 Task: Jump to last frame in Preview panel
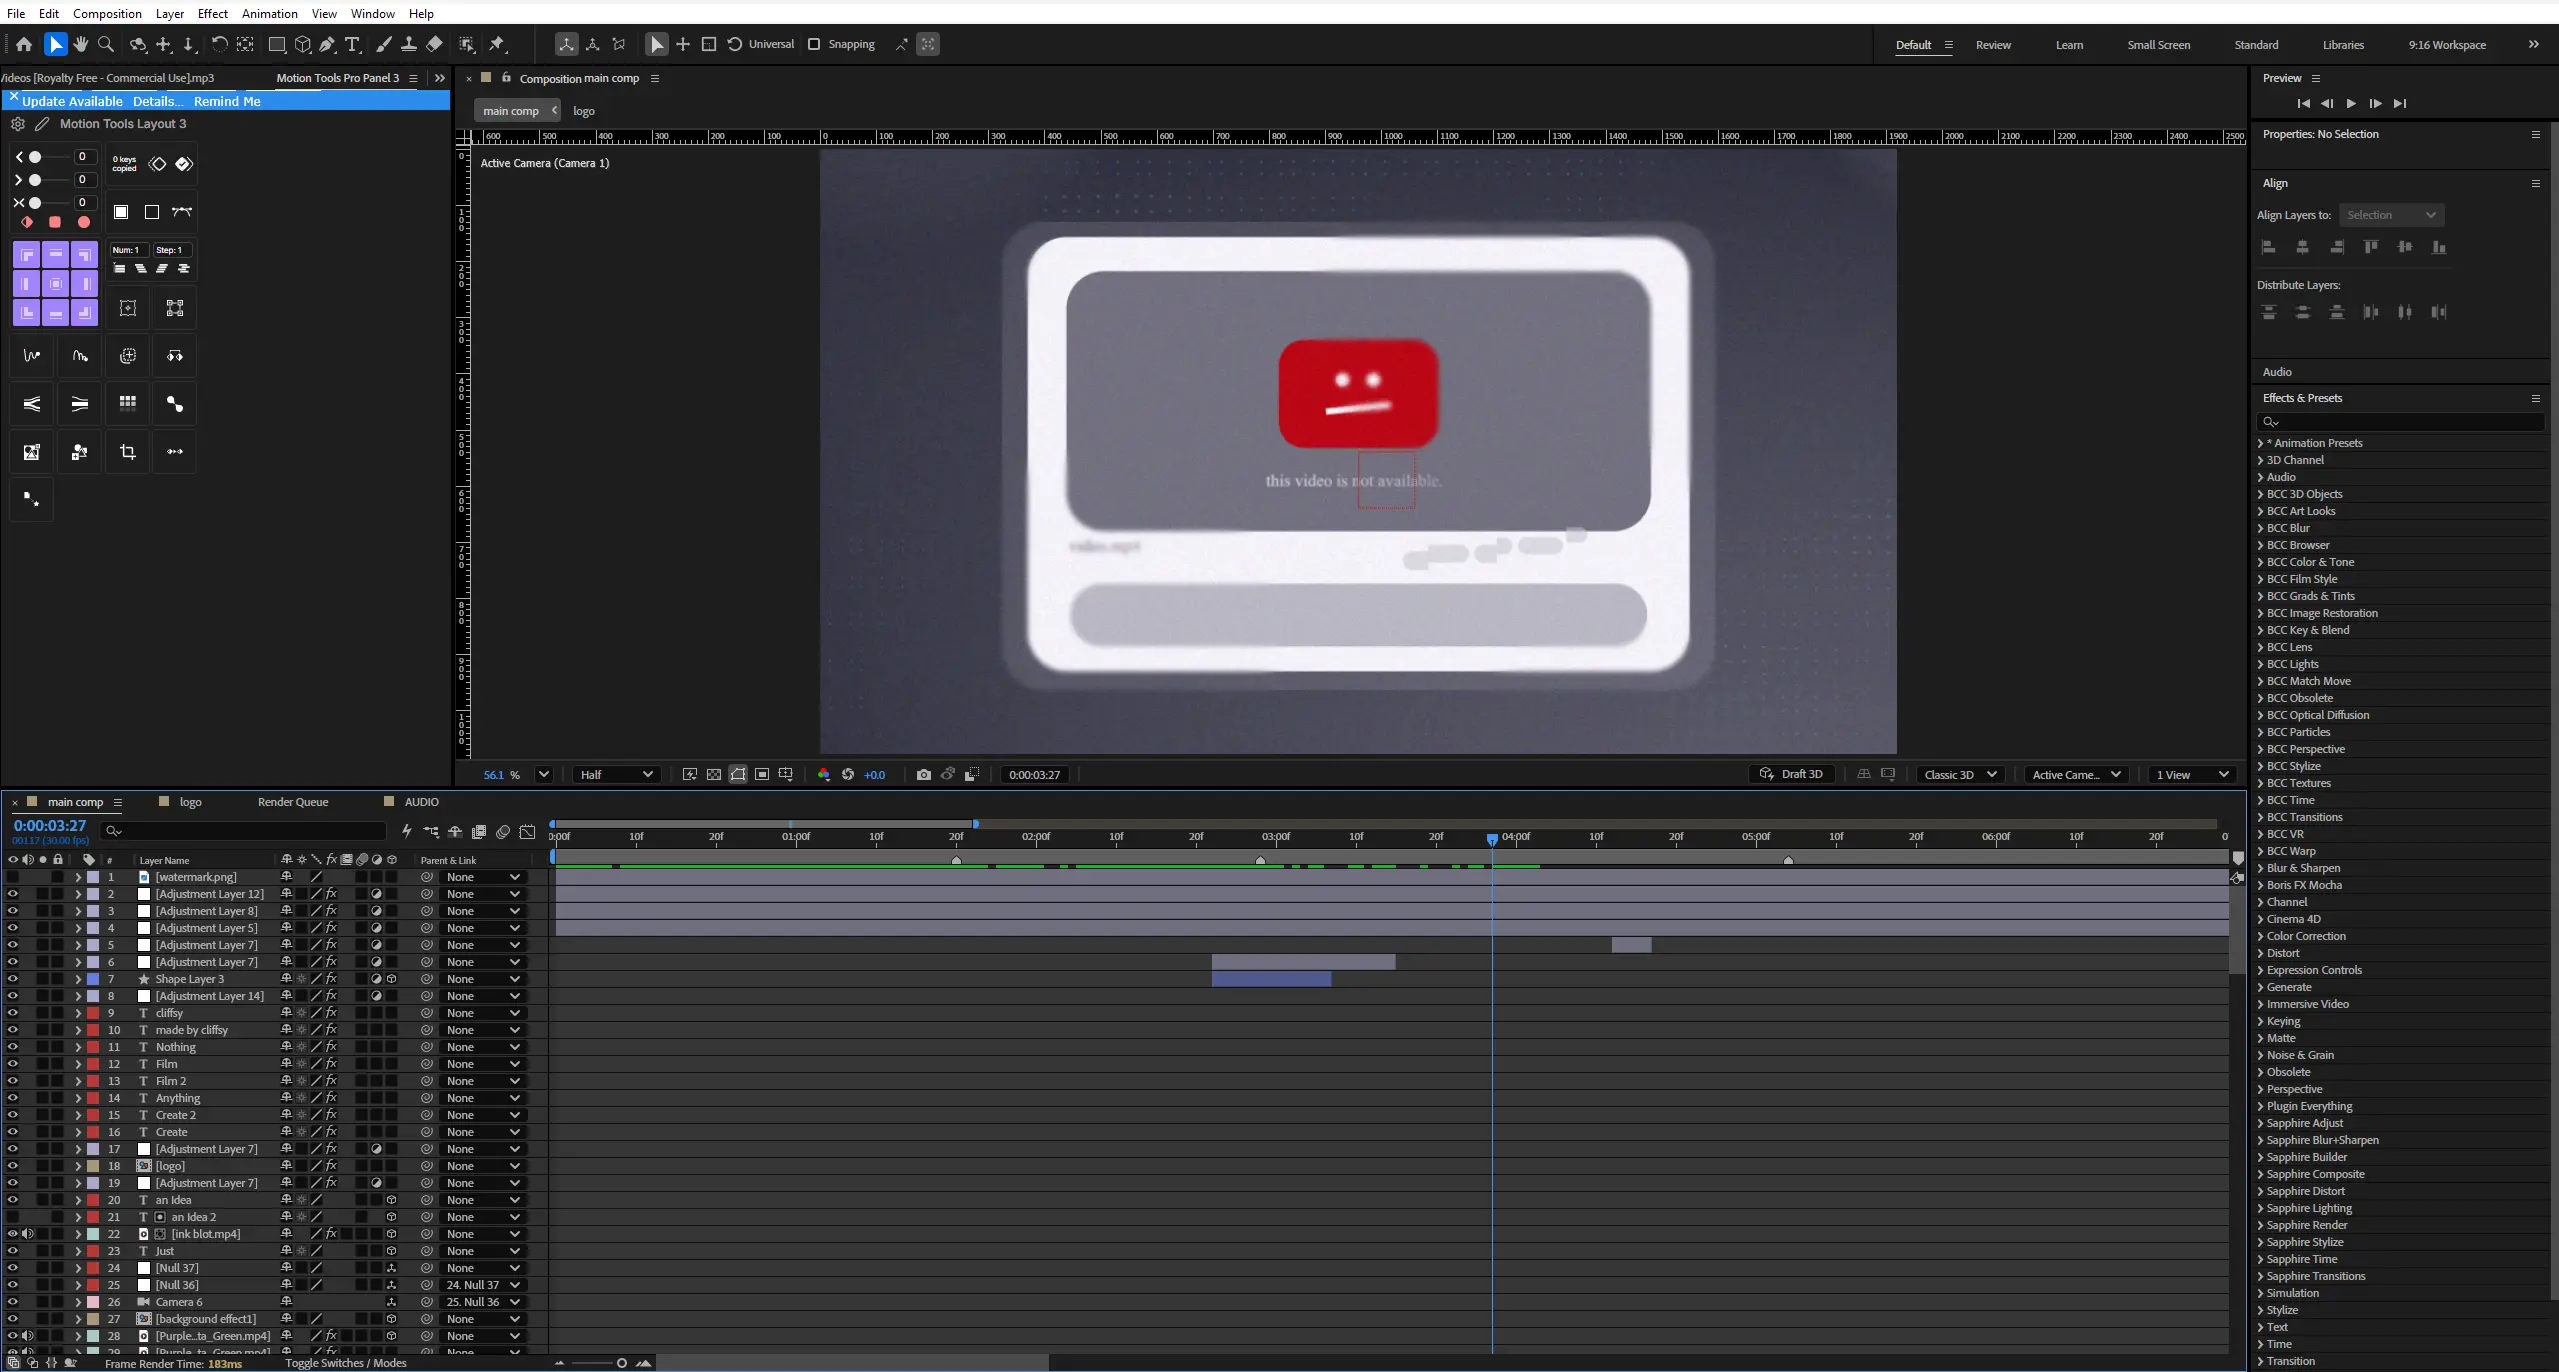click(x=2400, y=104)
